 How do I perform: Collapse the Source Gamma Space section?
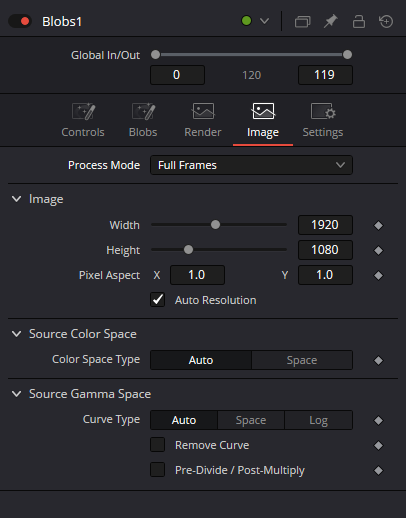(x=16, y=394)
